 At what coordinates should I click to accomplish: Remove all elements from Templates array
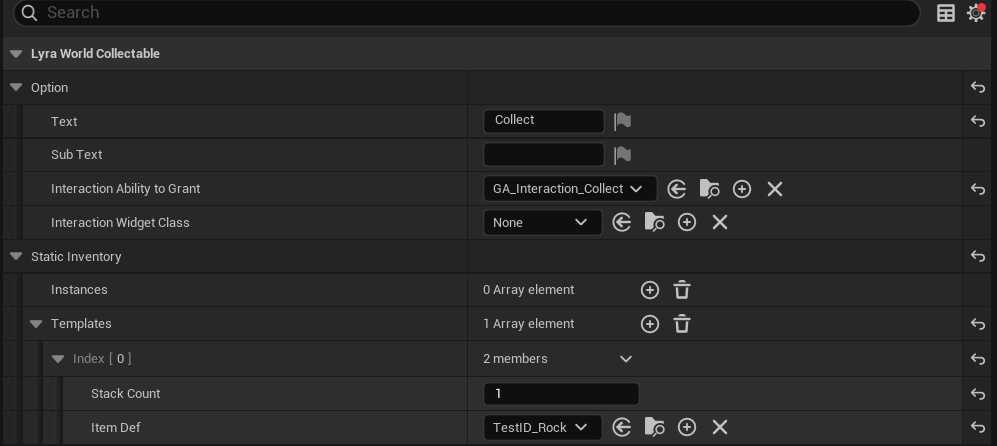(682, 324)
